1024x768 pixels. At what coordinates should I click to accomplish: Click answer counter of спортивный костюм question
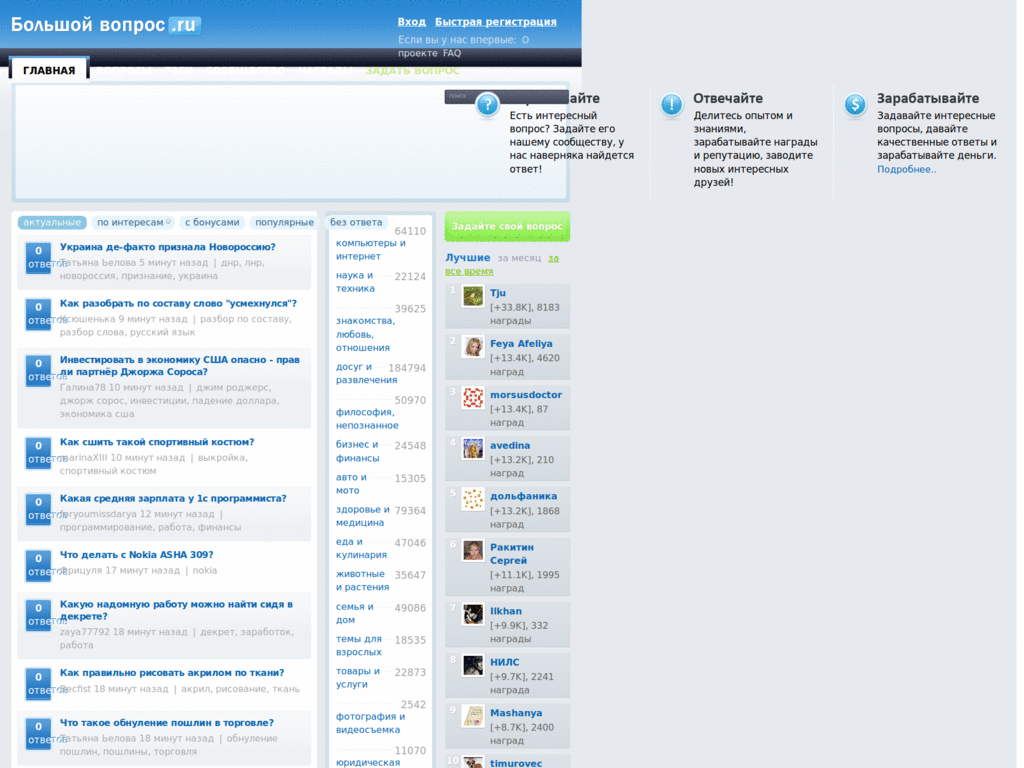click(x=39, y=453)
